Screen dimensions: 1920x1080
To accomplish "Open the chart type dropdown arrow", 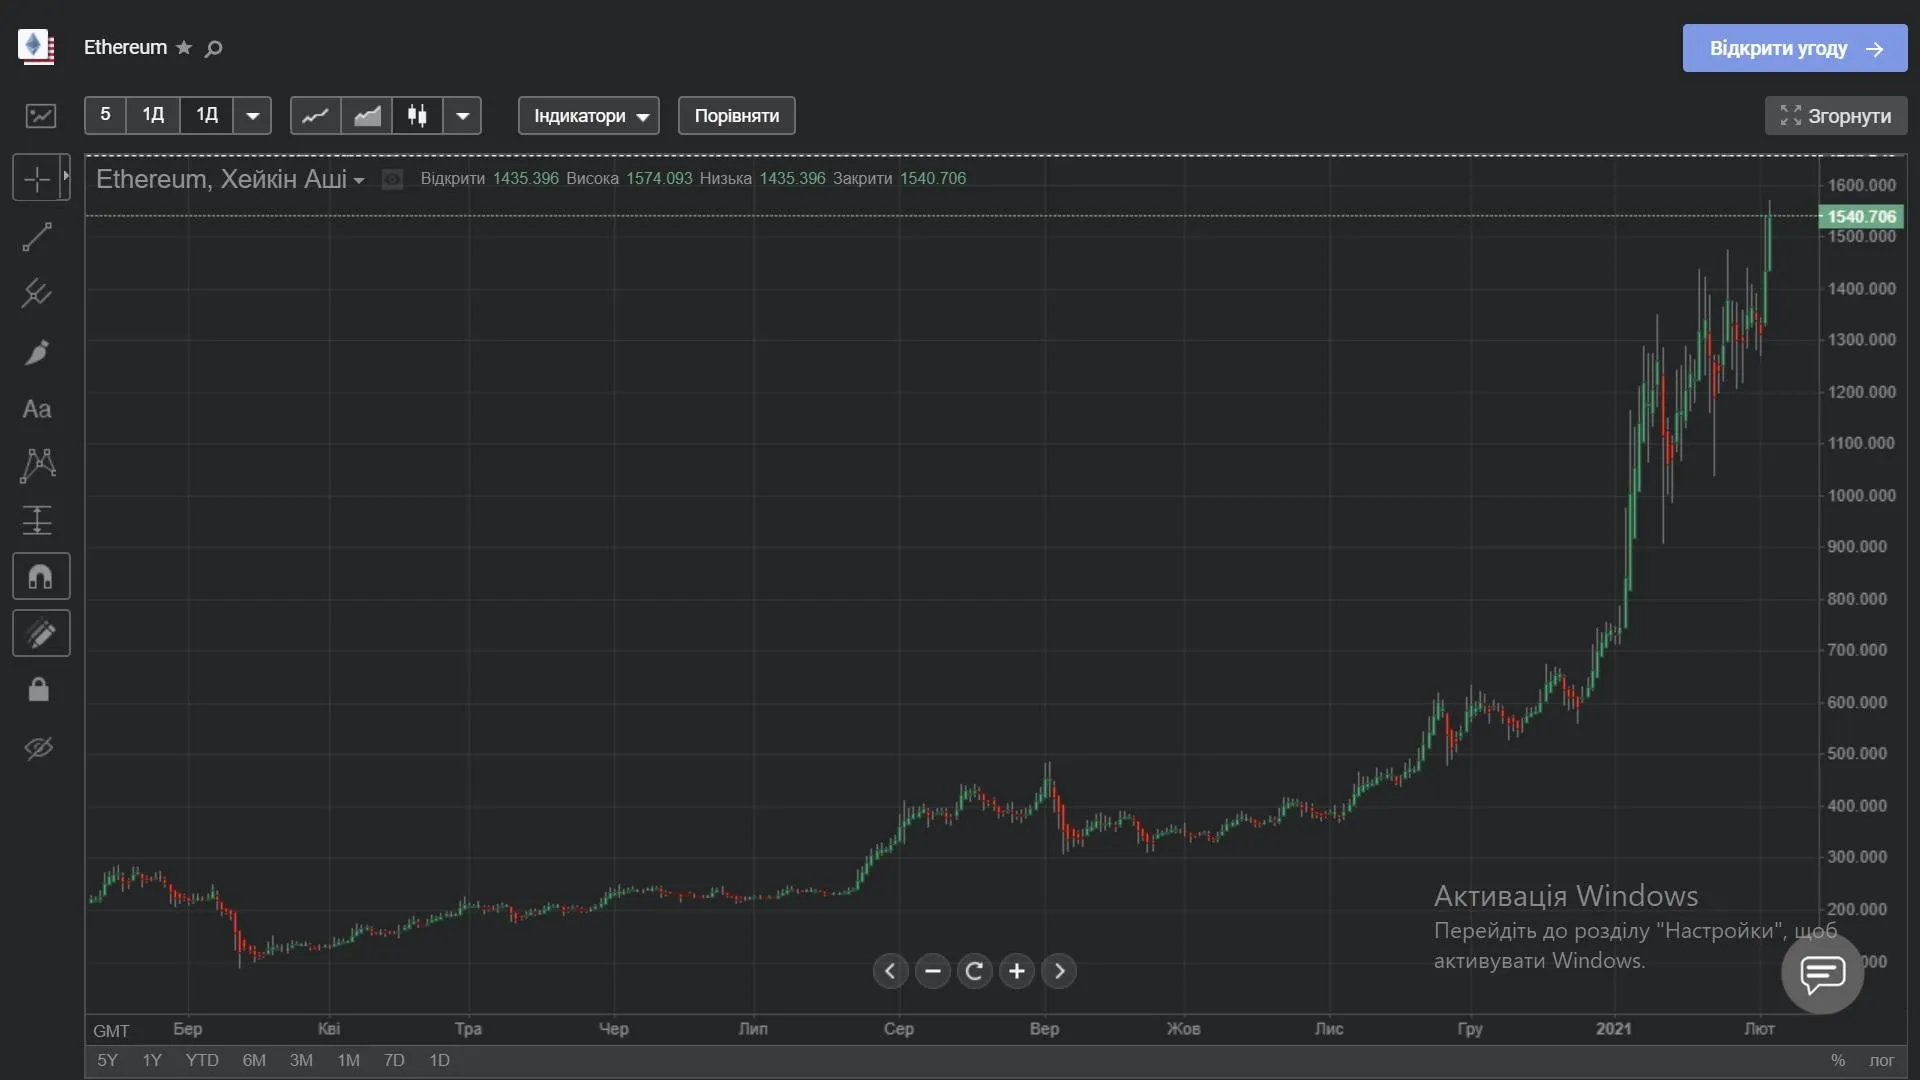I will (463, 115).
